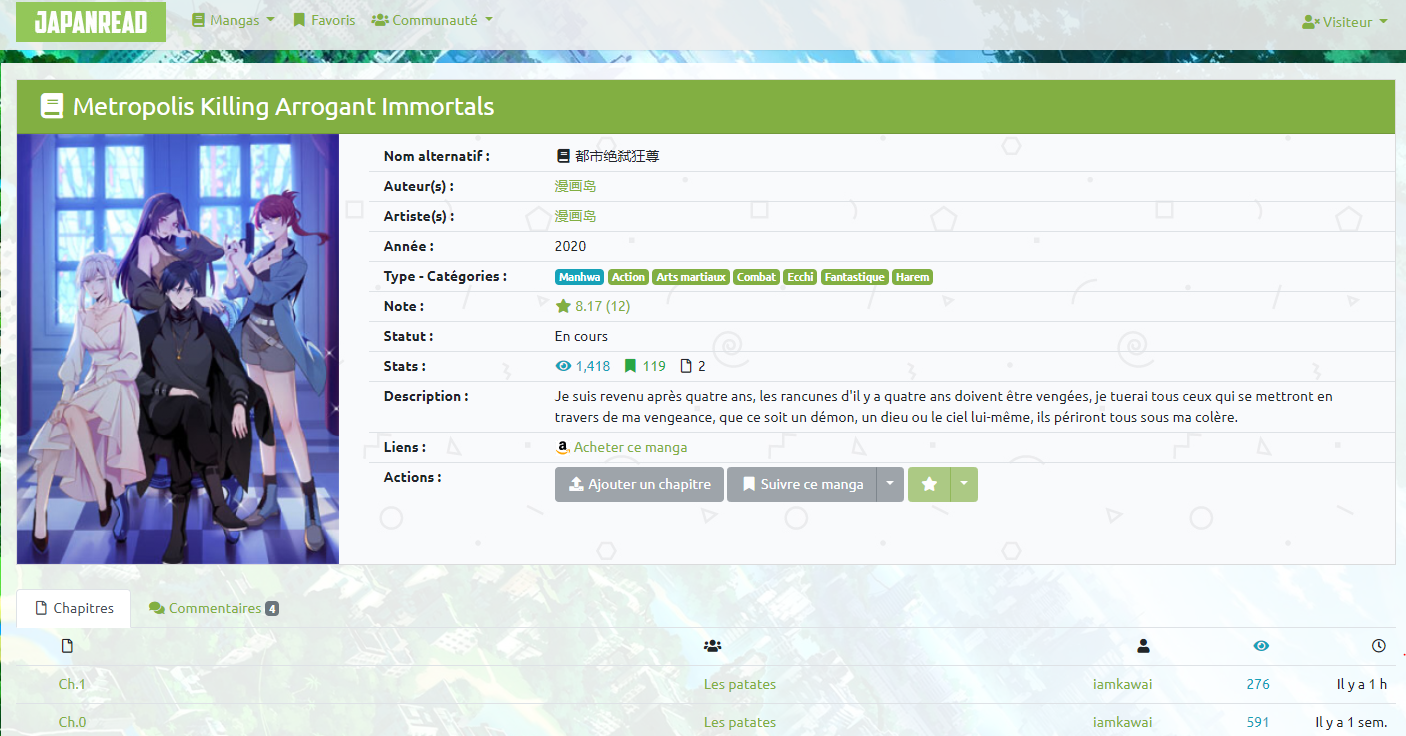Click the manga cover image
Viewport: 1406px width, 736px height.
pyautogui.click(x=178, y=349)
